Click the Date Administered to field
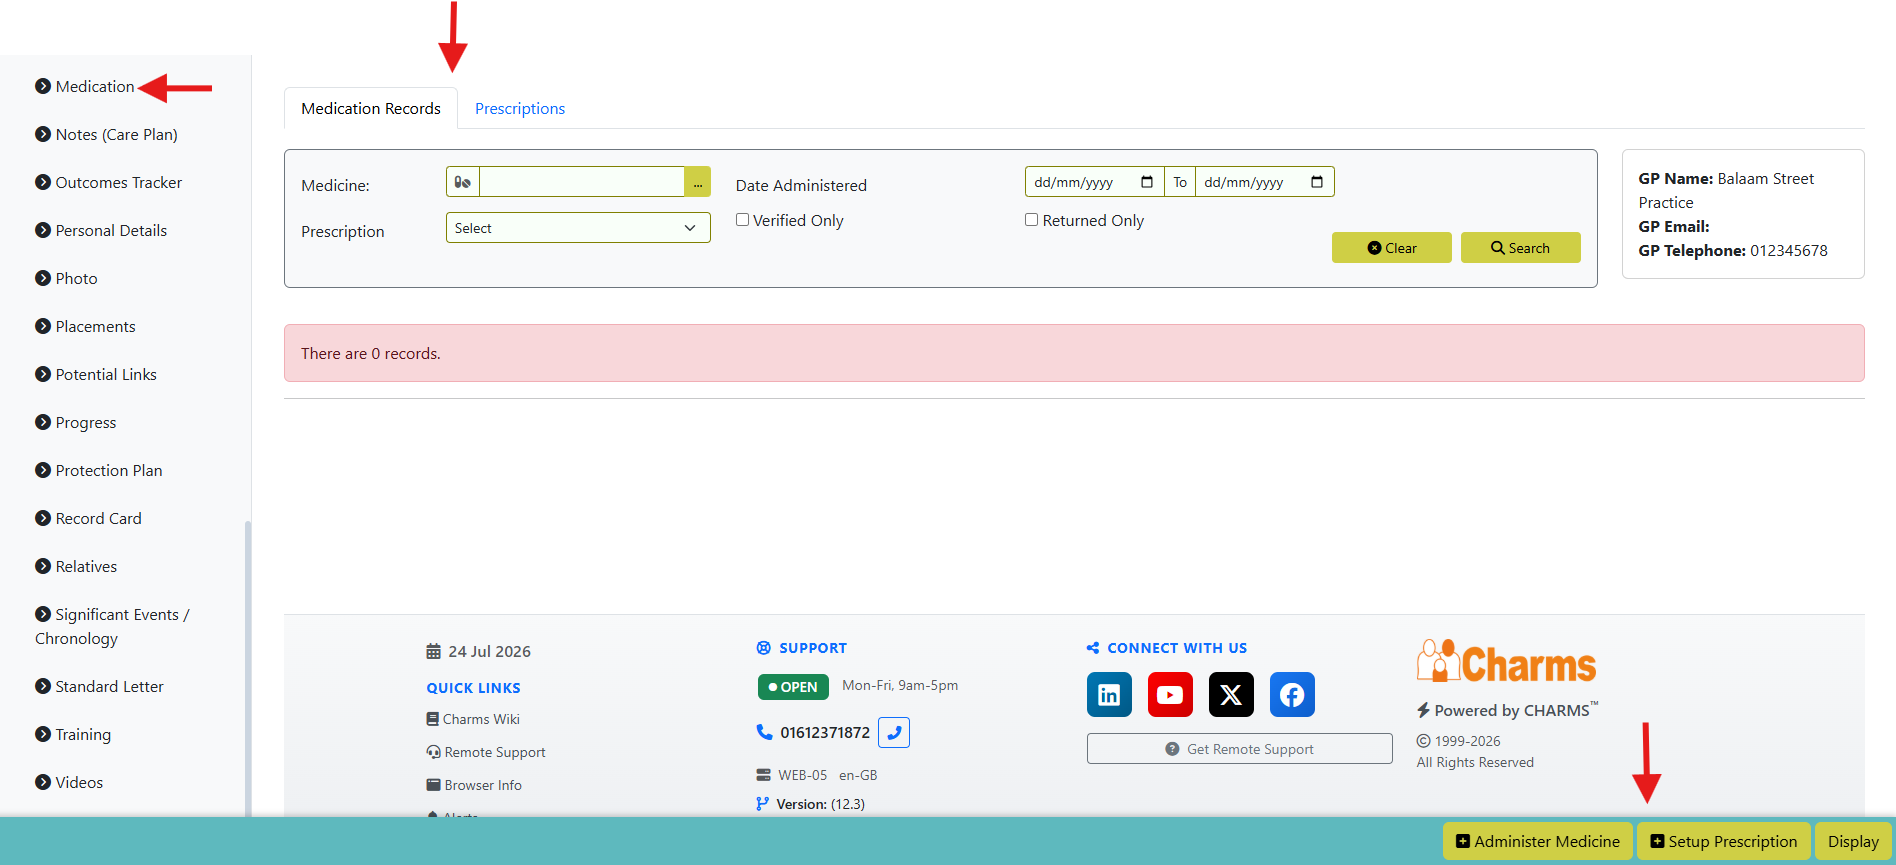Screen dimensions: 1896x865 [1265, 182]
